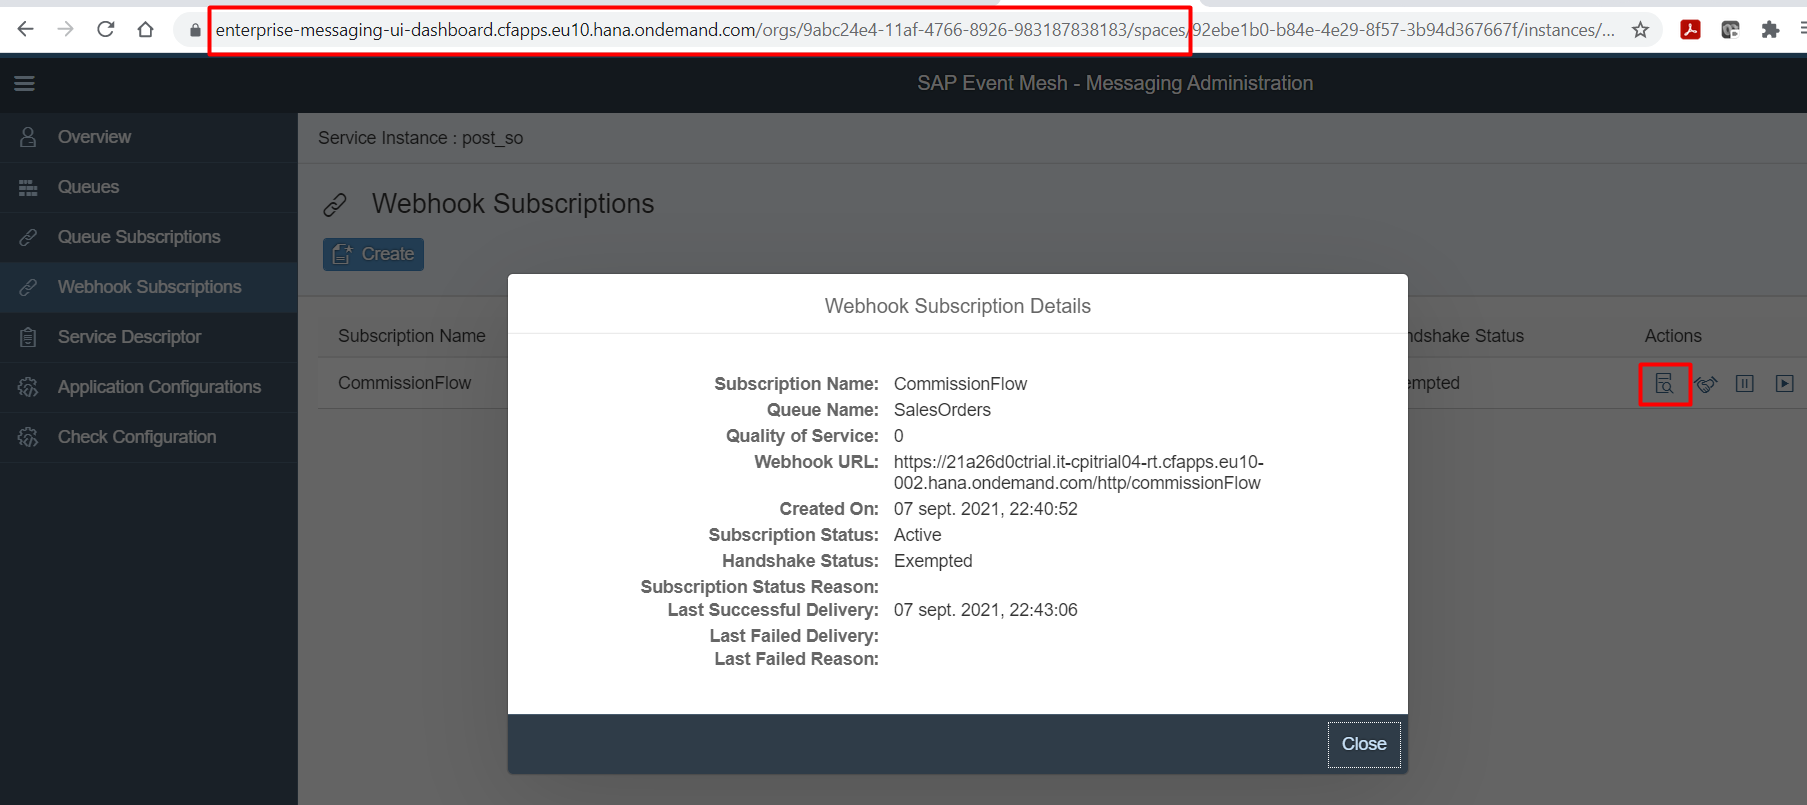
Task: Click the address bar URL
Action: pyautogui.click(x=915, y=30)
